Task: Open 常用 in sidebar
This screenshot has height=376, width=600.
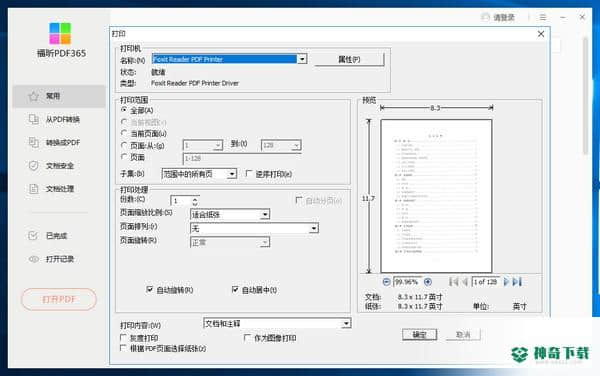Action: point(59,96)
